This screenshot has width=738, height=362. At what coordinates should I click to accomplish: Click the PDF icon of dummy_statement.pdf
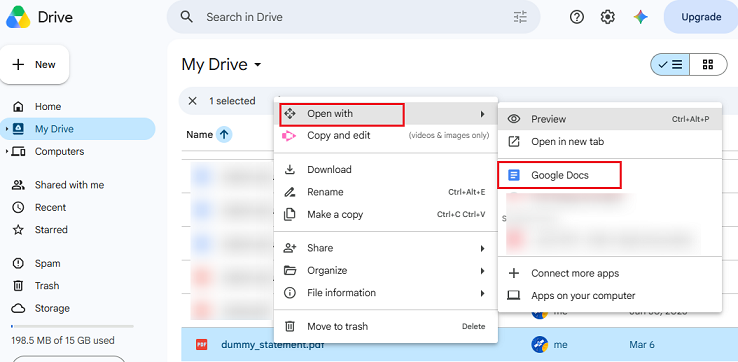click(x=201, y=345)
